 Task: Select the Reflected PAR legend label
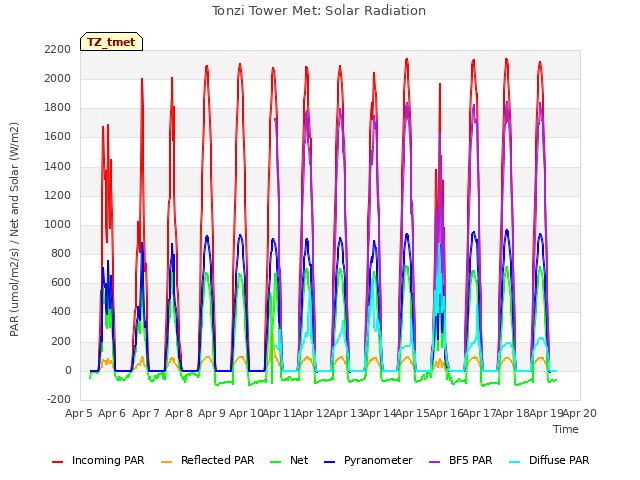click(x=218, y=460)
